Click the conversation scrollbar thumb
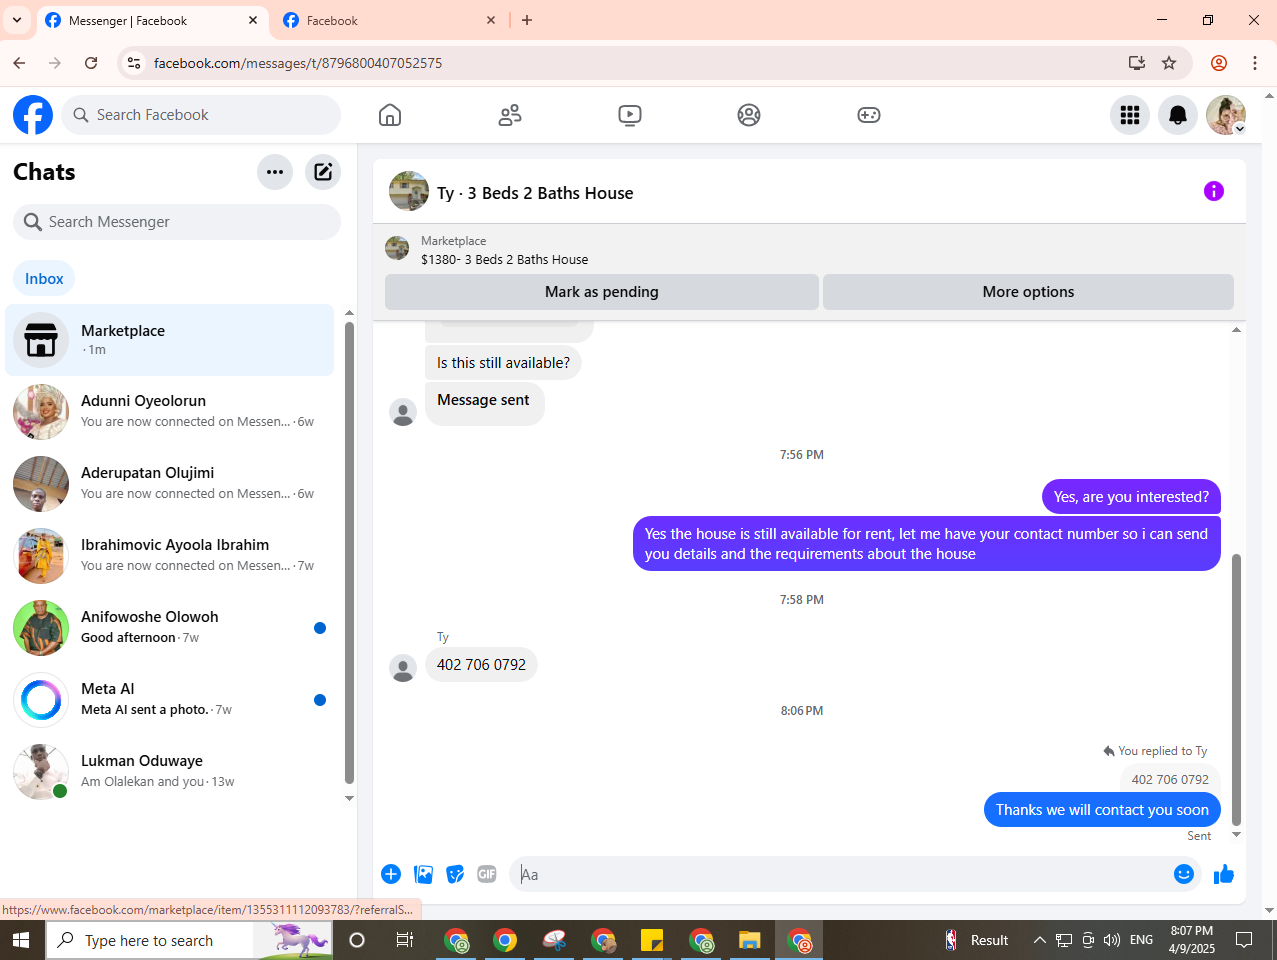This screenshot has width=1277, height=960. click(x=1236, y=689)
